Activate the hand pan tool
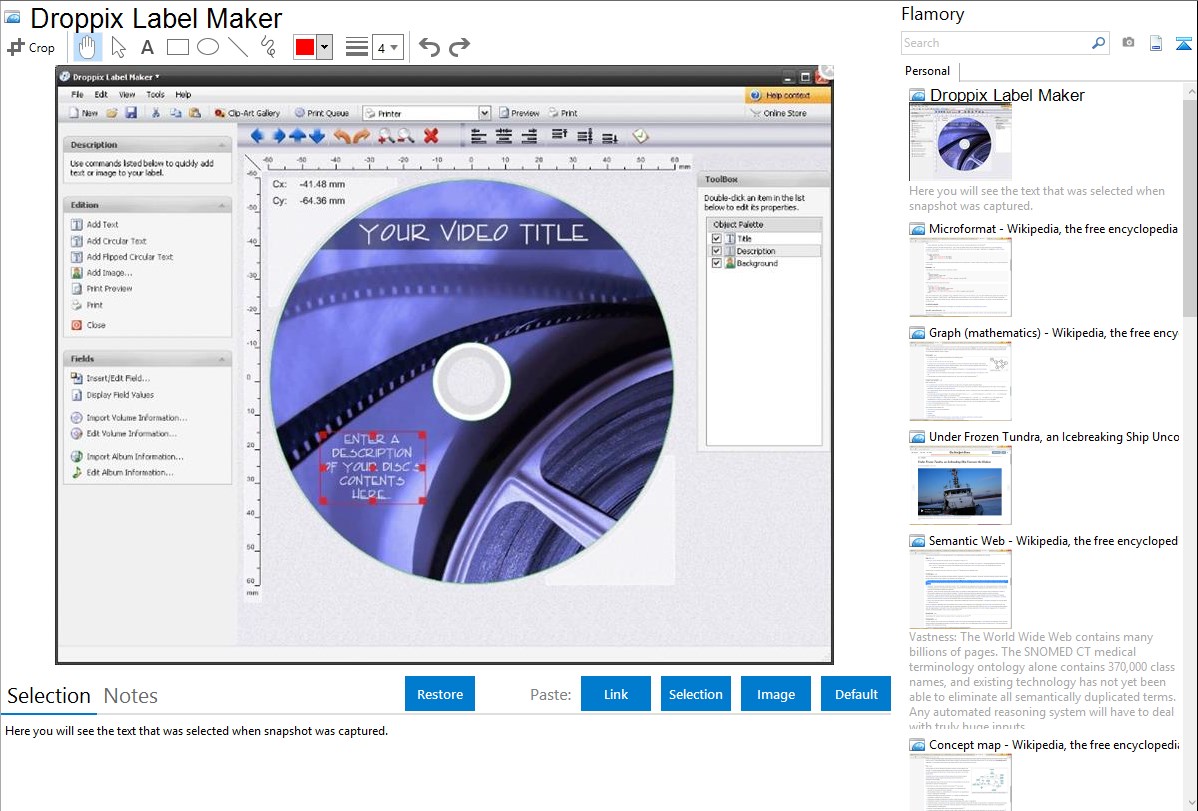Image resolution: width=1198 pixels, height=811 pixels. 87,47
